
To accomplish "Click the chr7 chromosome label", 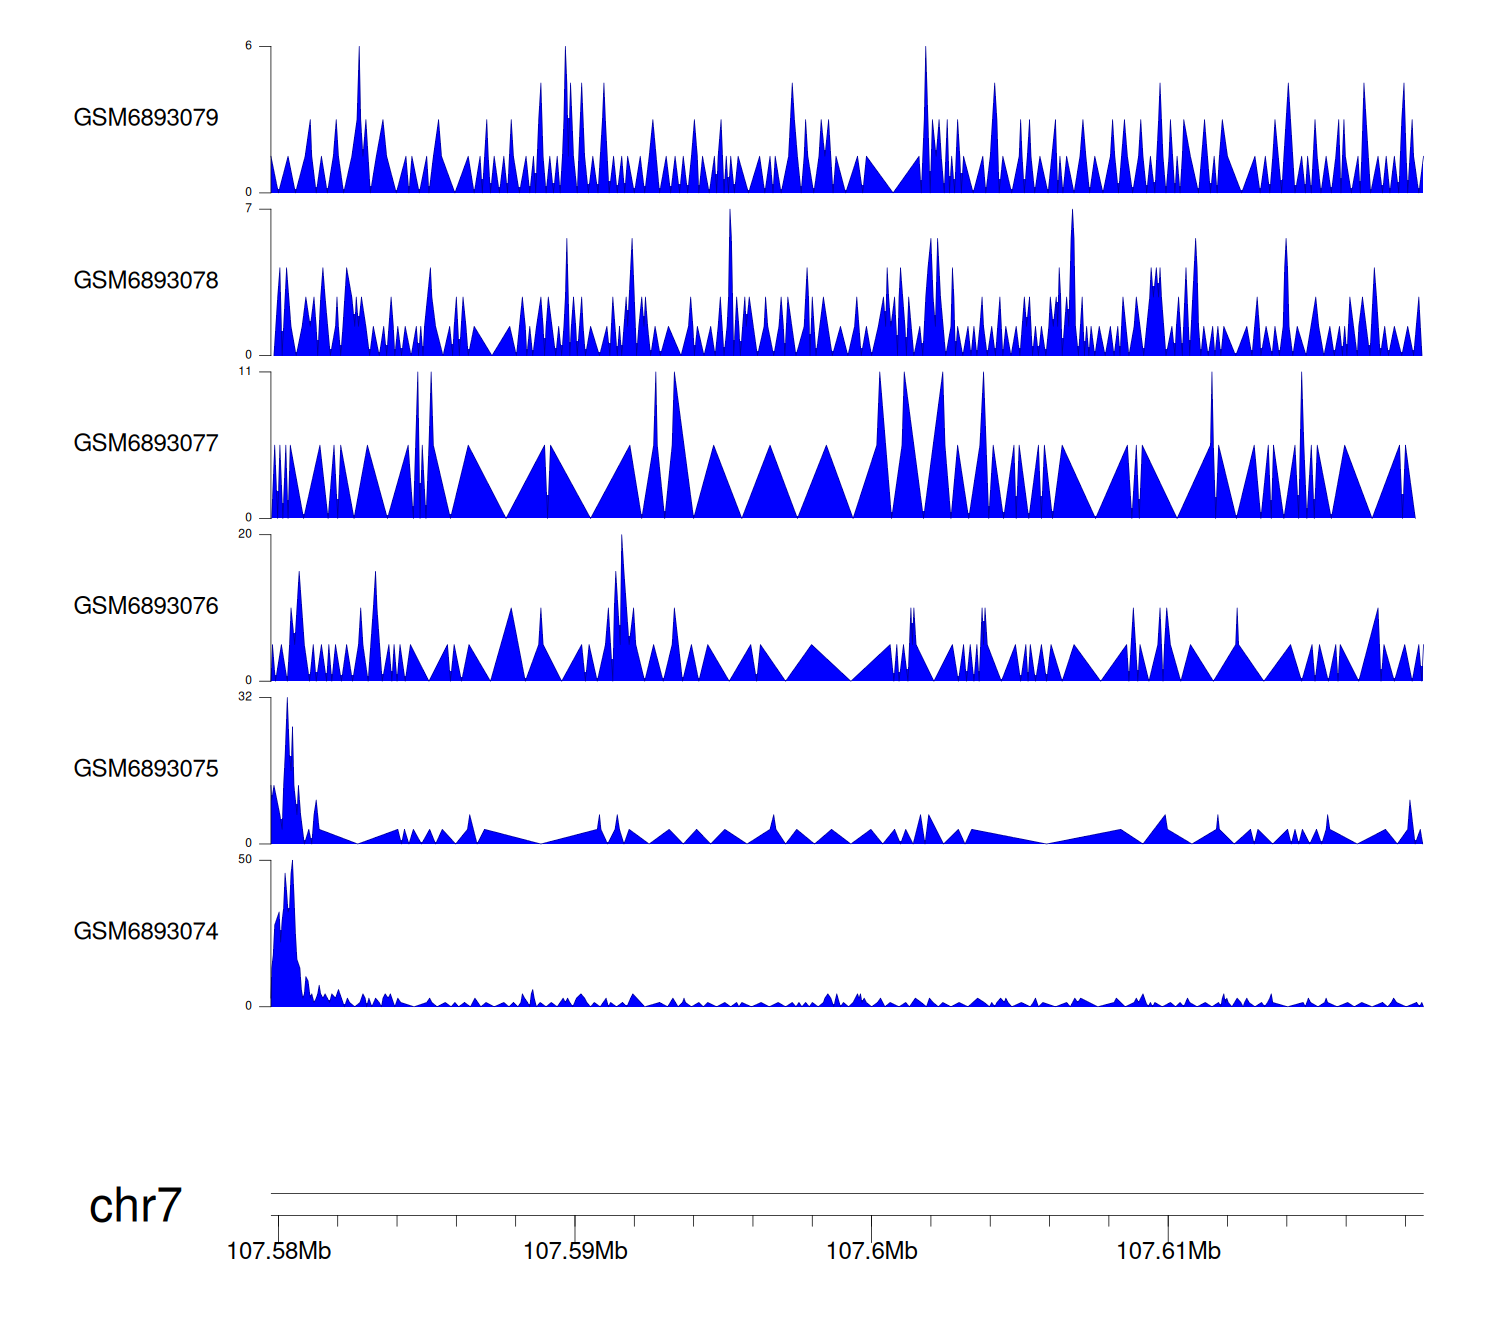I will 135,1206.
